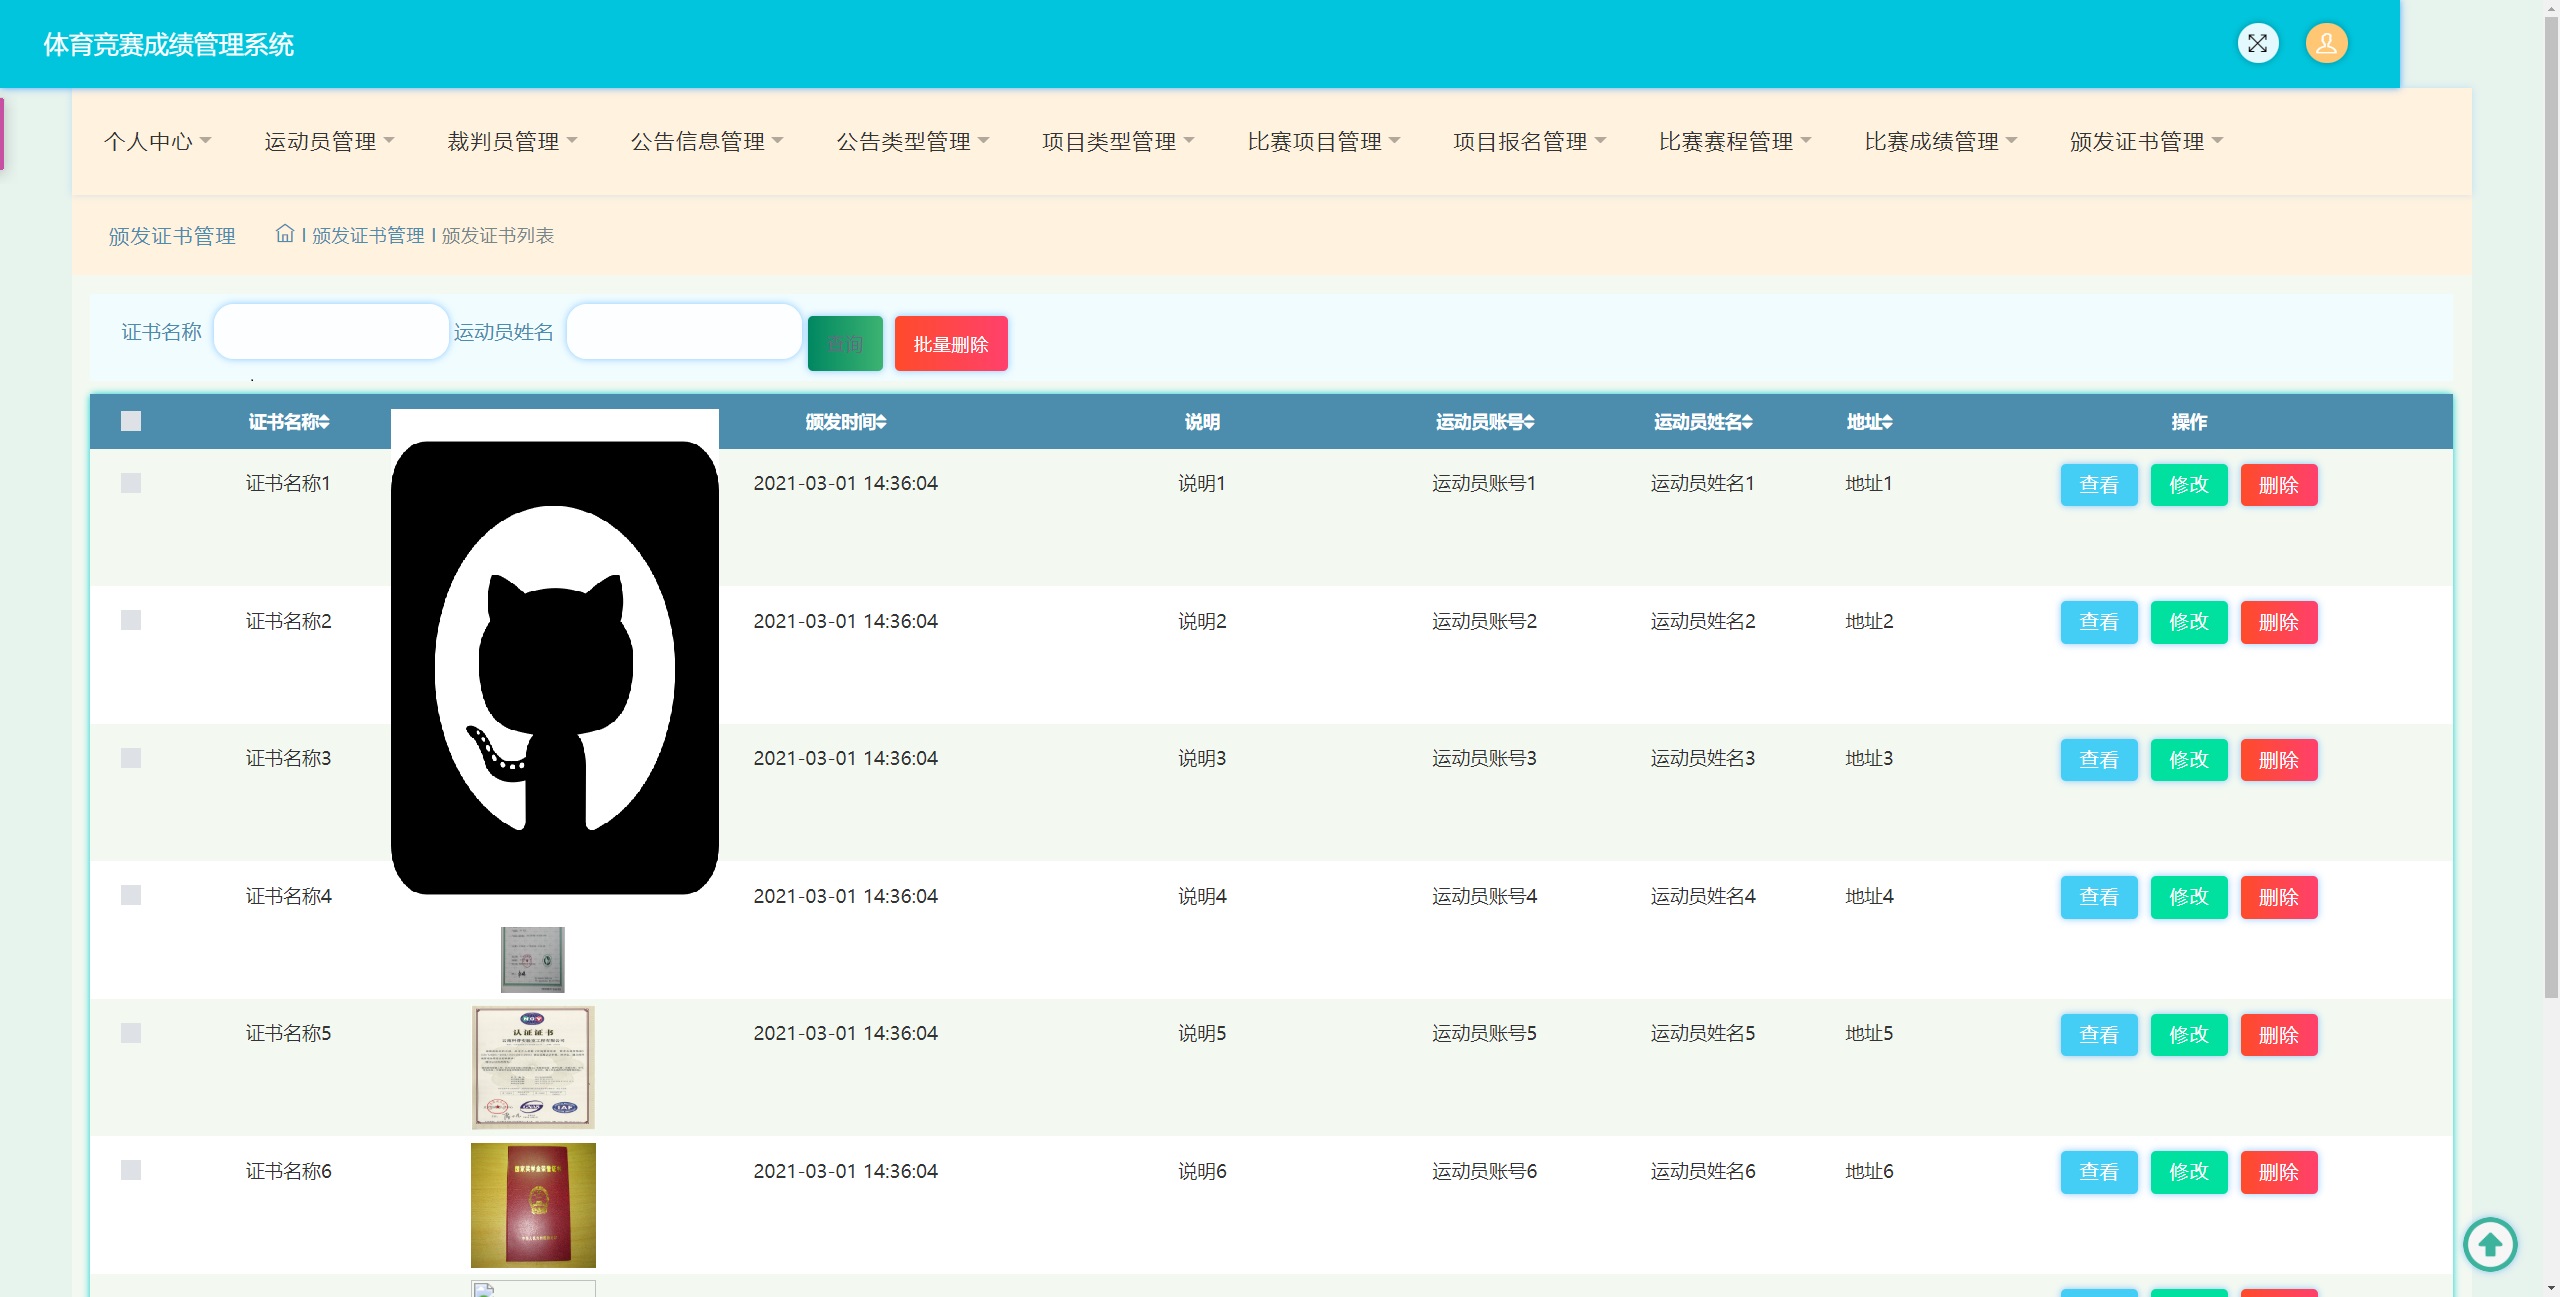This screenshot has height=1297, width=2560.
Task: Click 查看 for 证书名称1 row
Action: click(2099, 485)
